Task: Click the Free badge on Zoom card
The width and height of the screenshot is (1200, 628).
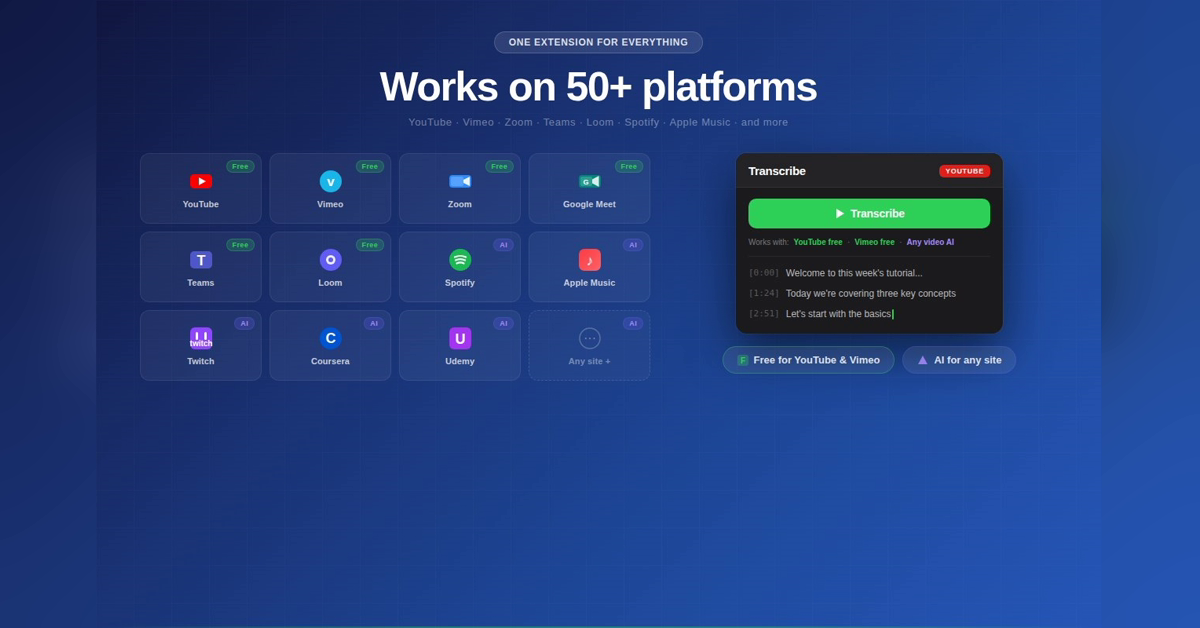Action: 499,166
